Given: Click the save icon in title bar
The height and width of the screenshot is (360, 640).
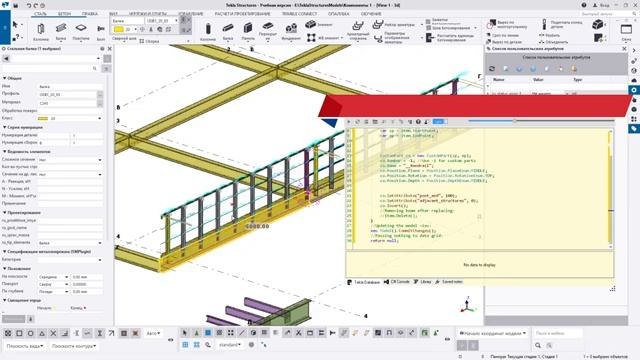Looking at the screenshot, I should [x=16, y=5].
